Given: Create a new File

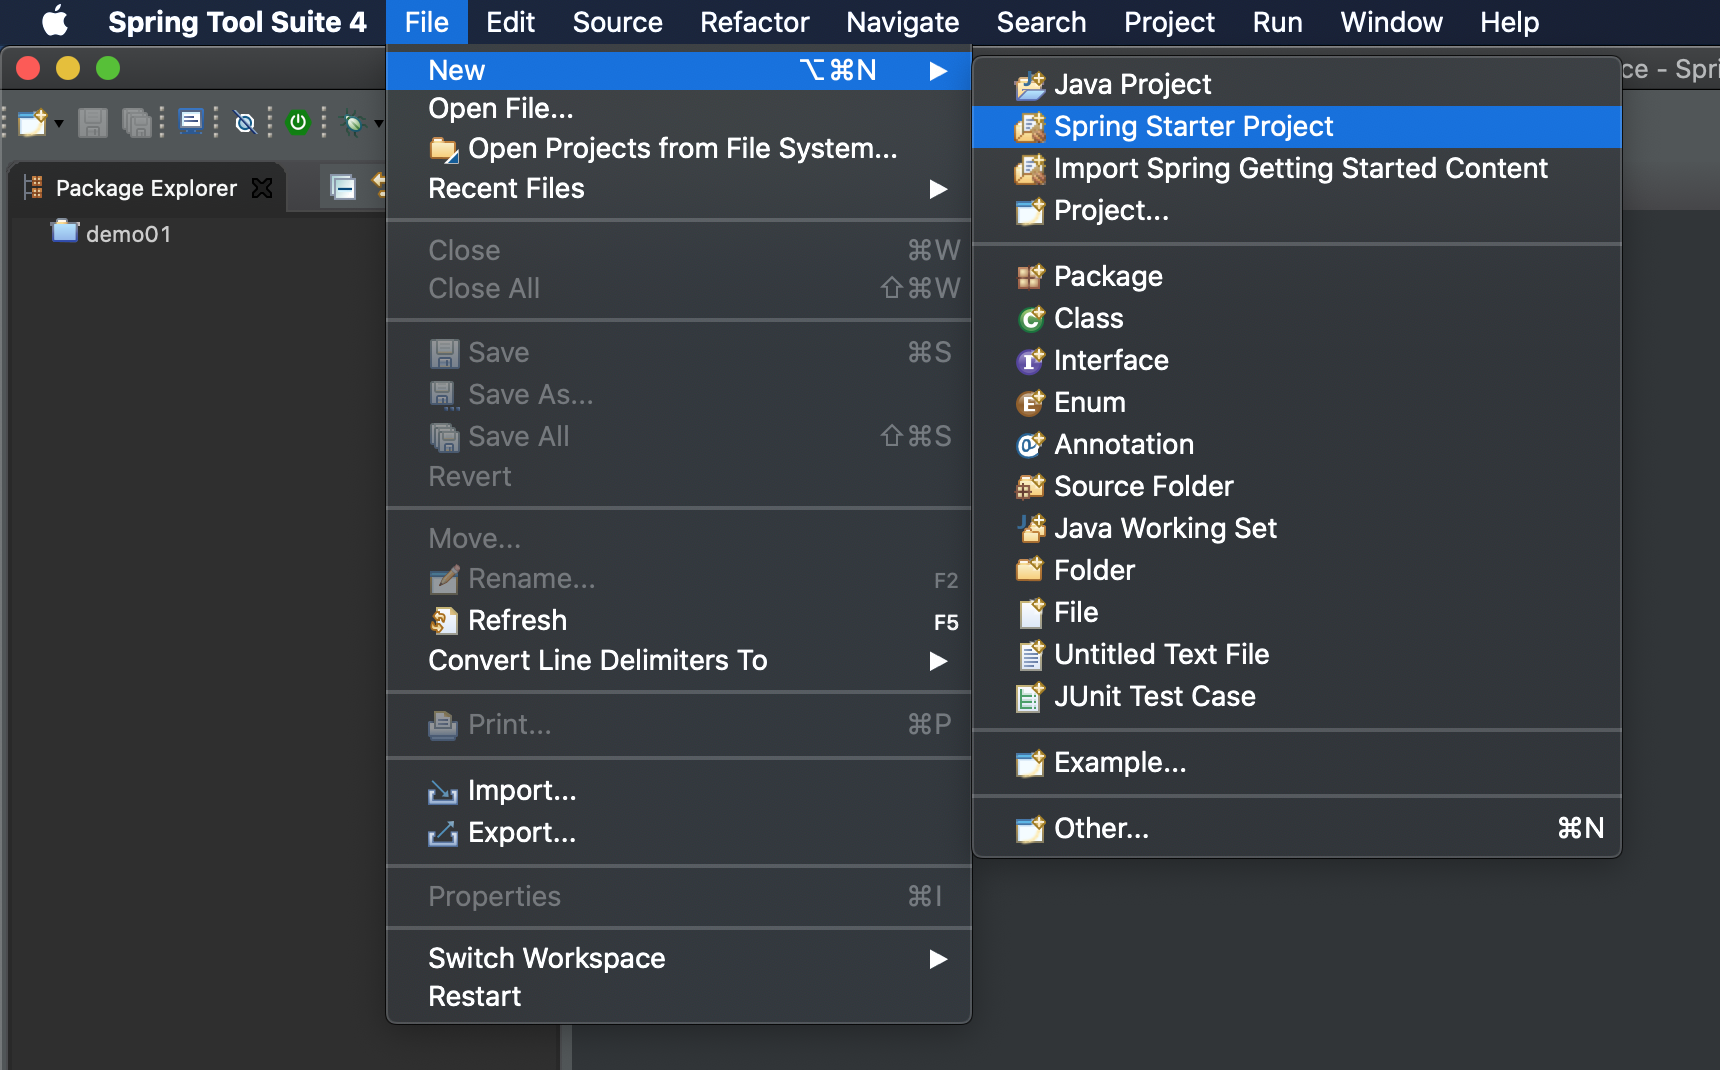Looking at the screenshot, I should (x=1297, y=612).
